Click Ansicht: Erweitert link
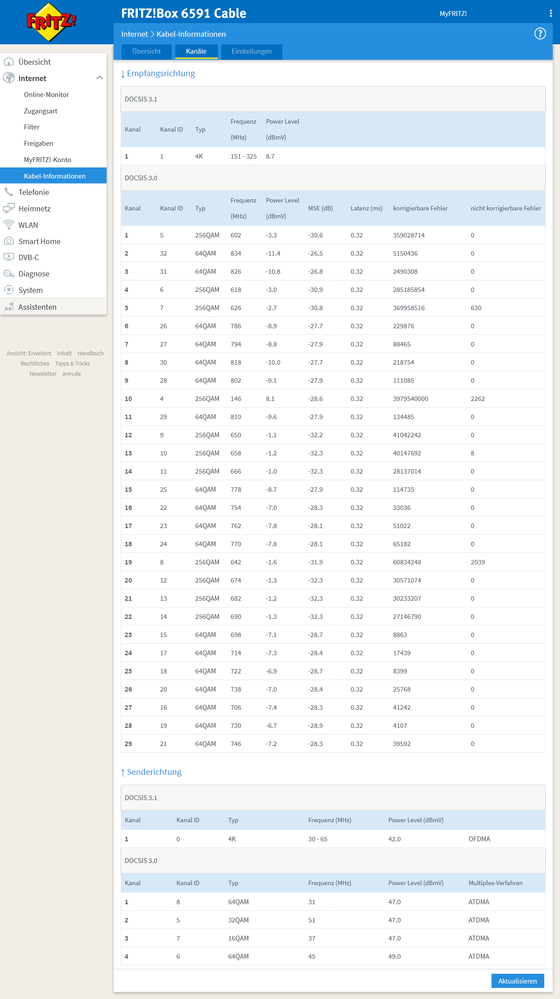 point(29,353)
